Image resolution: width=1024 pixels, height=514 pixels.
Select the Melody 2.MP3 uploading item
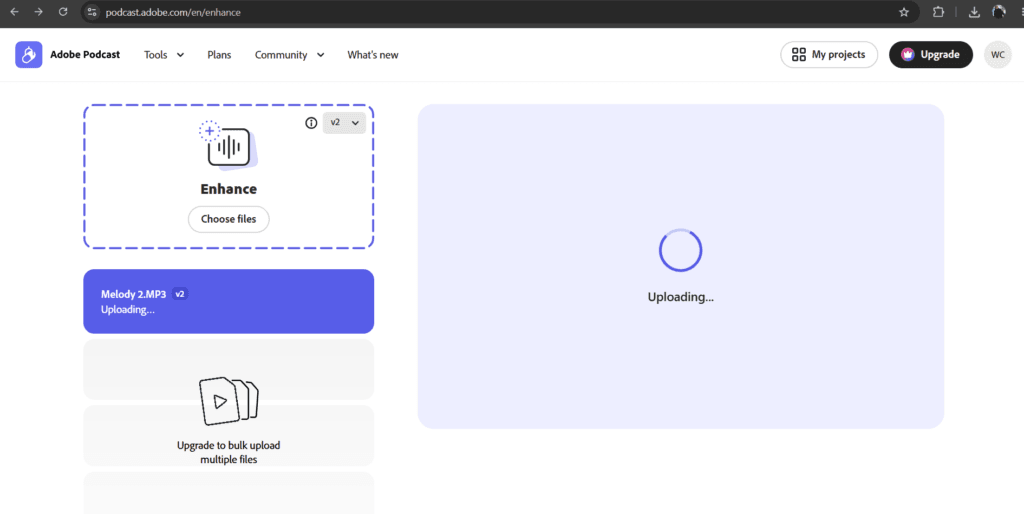229,301
